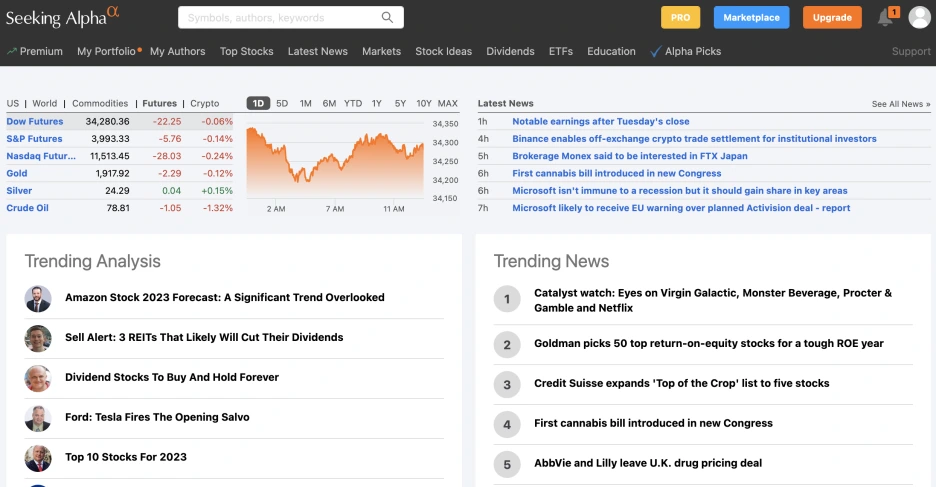Select the YTD chart range

(353, 103)
